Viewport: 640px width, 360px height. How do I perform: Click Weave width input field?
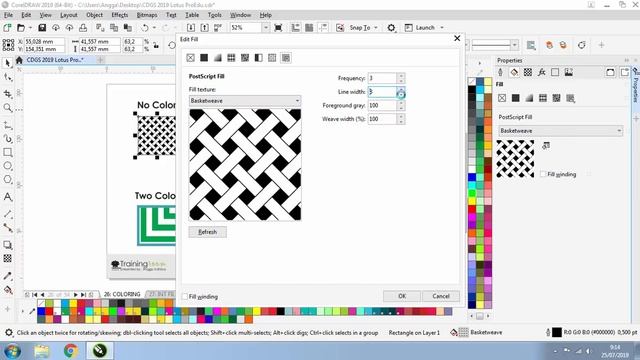(382, 119)
